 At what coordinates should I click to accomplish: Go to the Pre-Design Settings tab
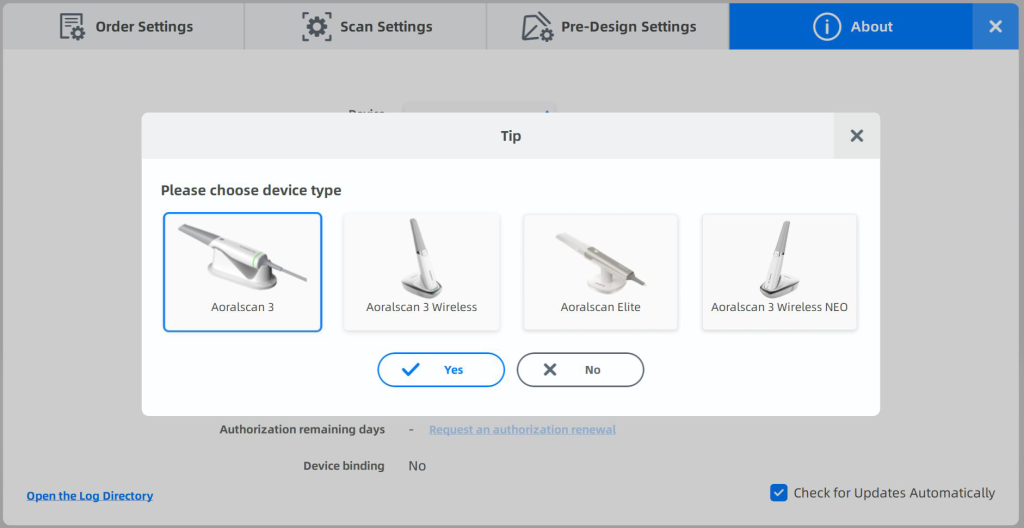(608, 26)
